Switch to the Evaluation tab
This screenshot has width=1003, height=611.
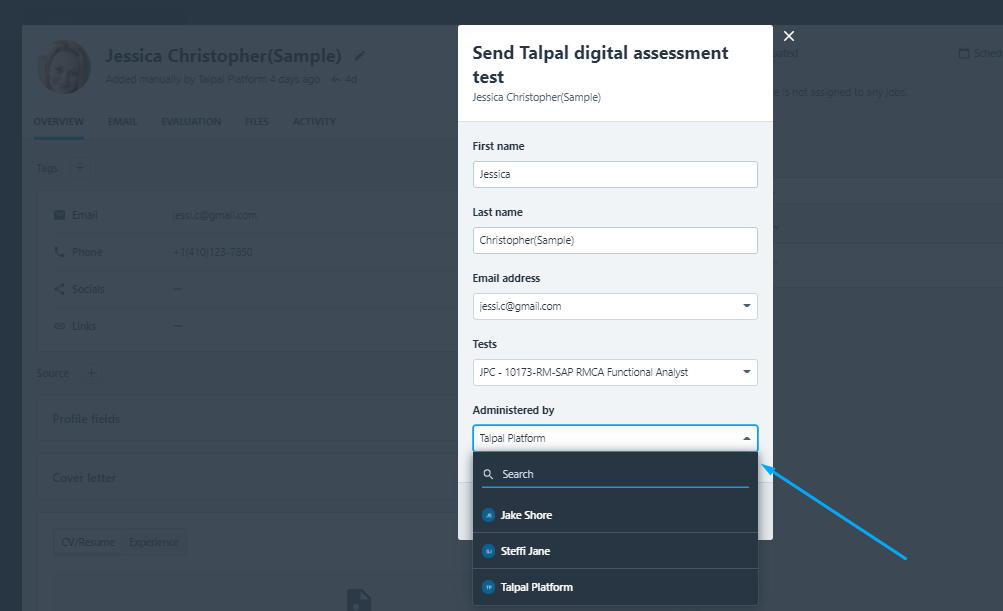point(191,122)
